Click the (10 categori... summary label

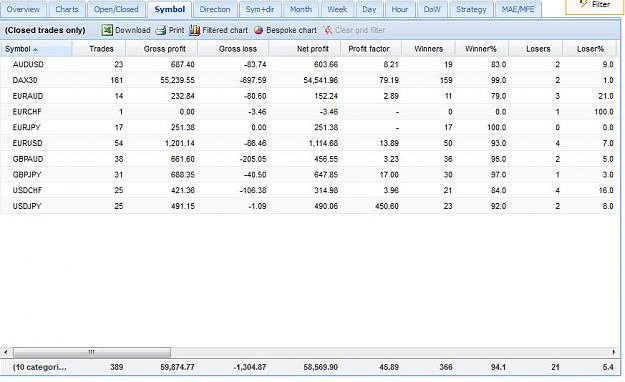click(39, 367)
